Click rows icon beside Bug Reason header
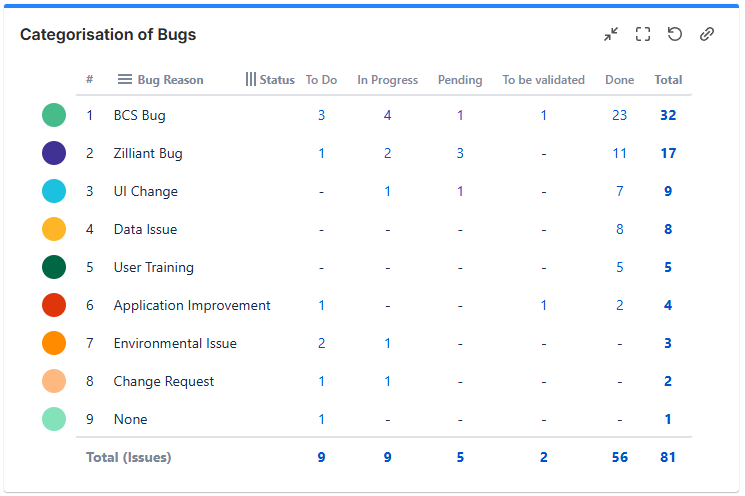 coord(125,80)
